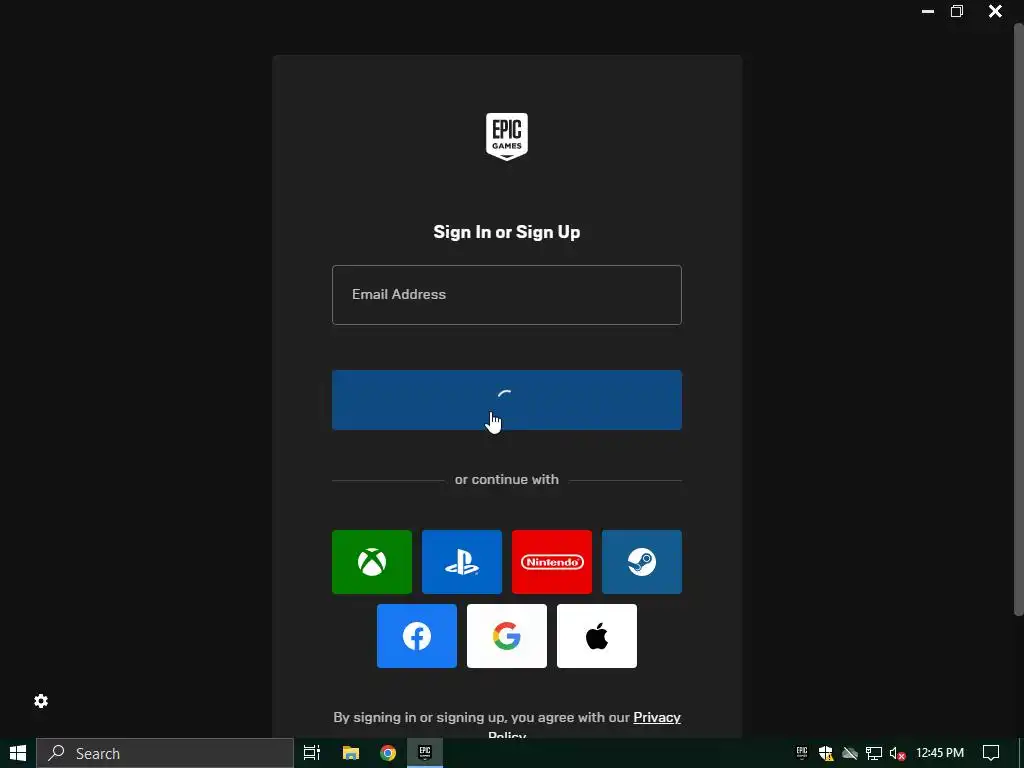Click the taskbar Search box
Image resolution: width=1024 pixels, height=768 pixels.
pyautogui.click(x=165, y=753)
